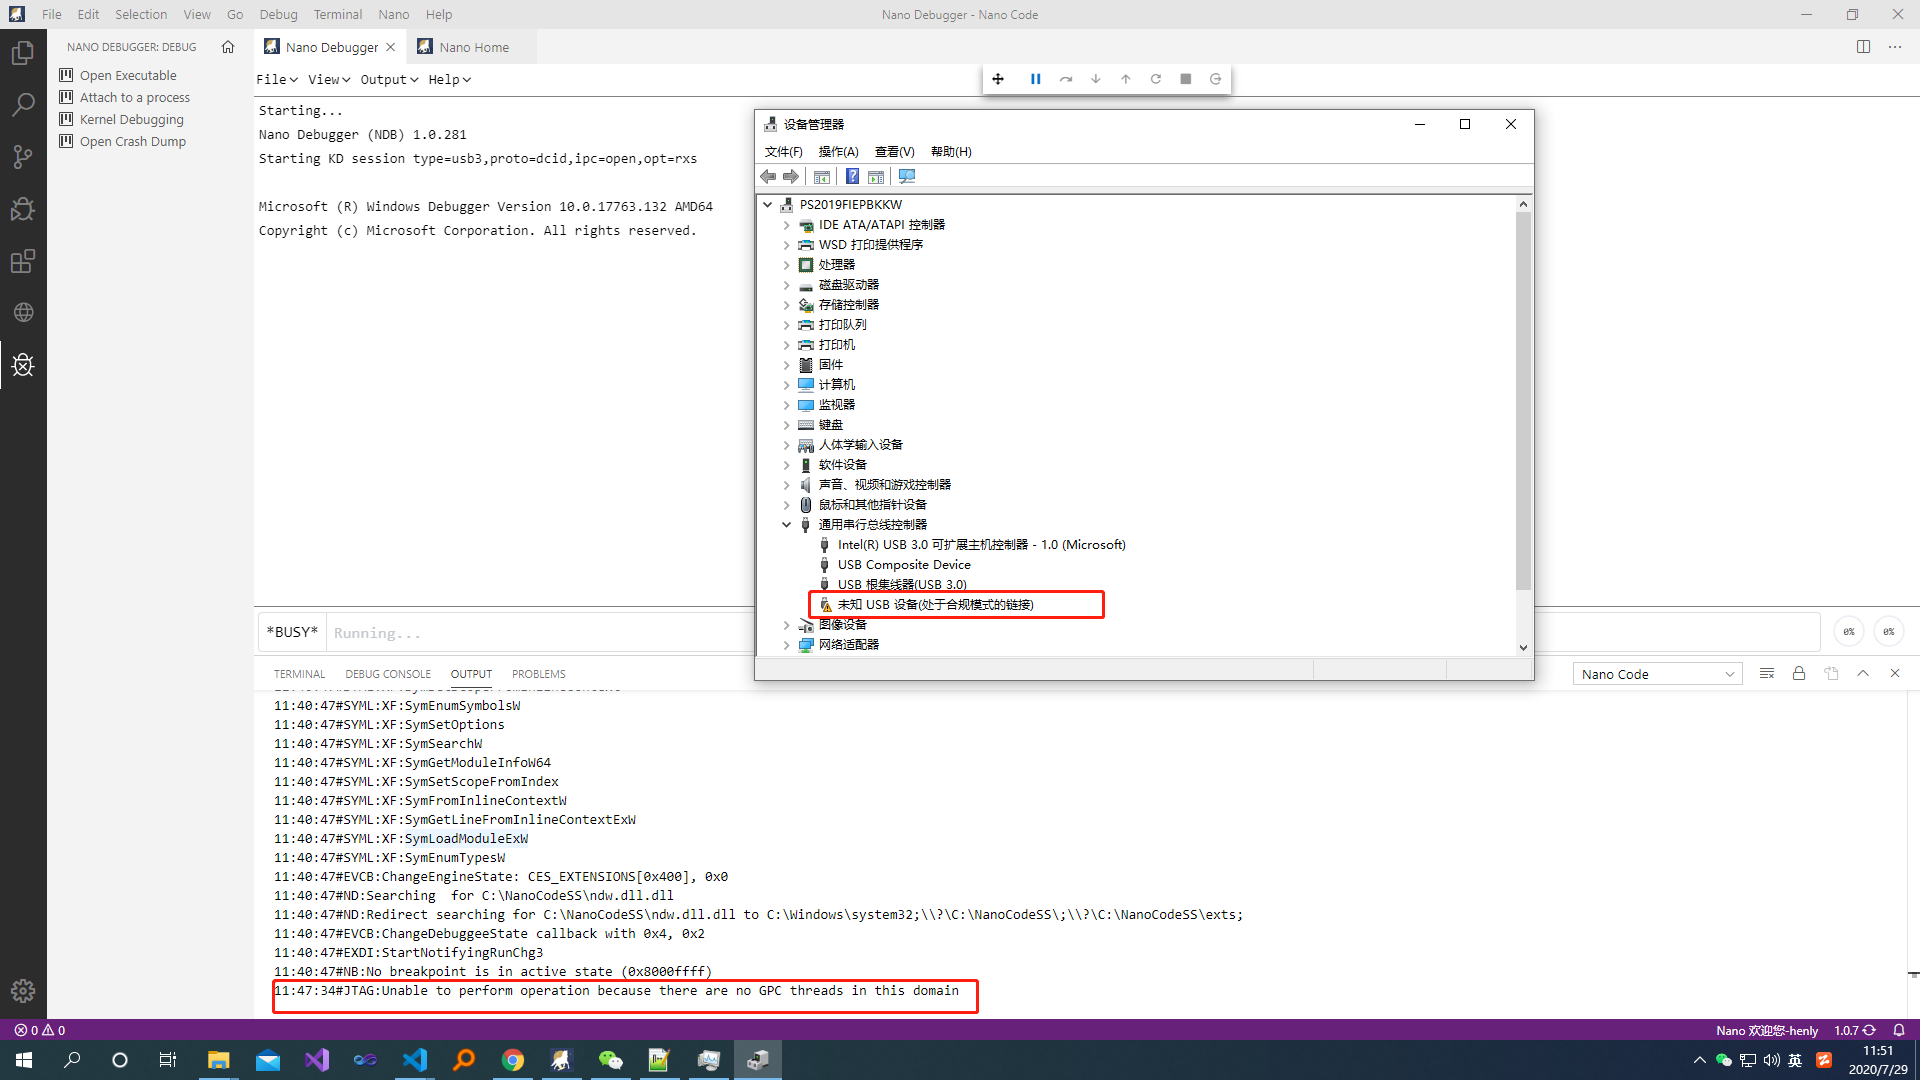Screen dimensions: 1920x1080
Task: Open the Output dropdown in Nano Debugger
Action: tap(389, 79)
